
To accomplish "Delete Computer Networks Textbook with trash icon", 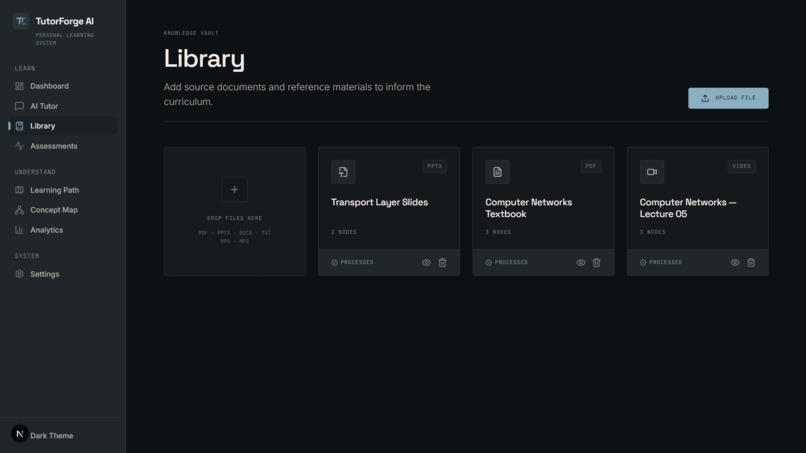I will 596,262.
